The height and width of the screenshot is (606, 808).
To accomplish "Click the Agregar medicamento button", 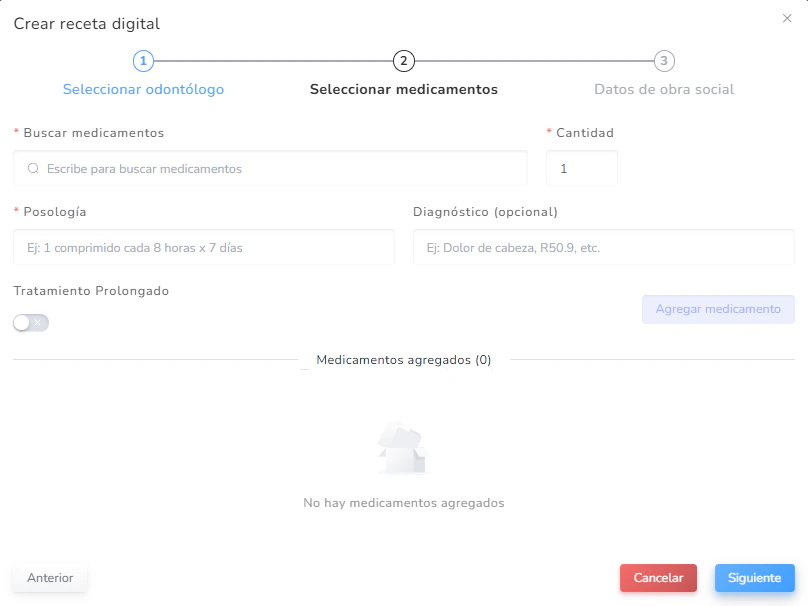I will click(x=718, y=309).
